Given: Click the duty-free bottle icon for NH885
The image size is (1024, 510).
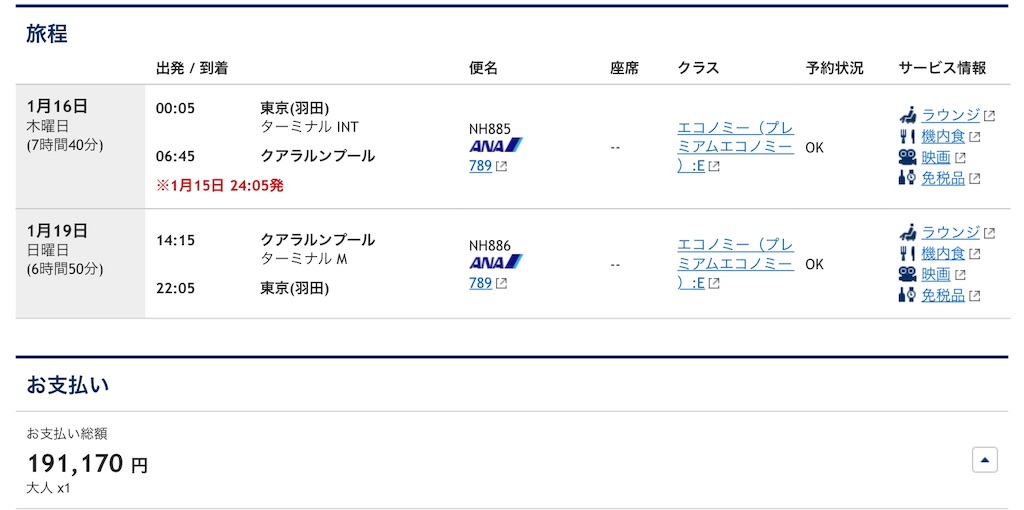Looking at the screenshot, I should tap(908, 178).
